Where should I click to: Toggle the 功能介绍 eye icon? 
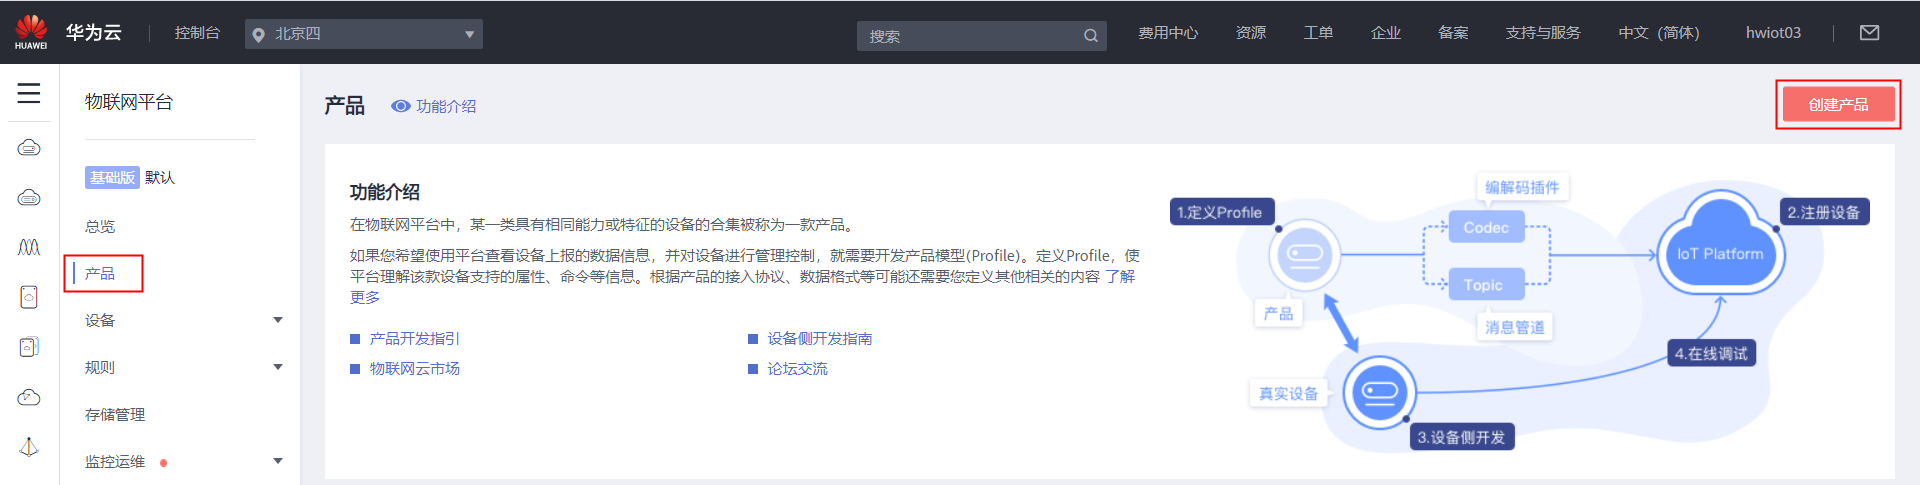coord(401,106)
